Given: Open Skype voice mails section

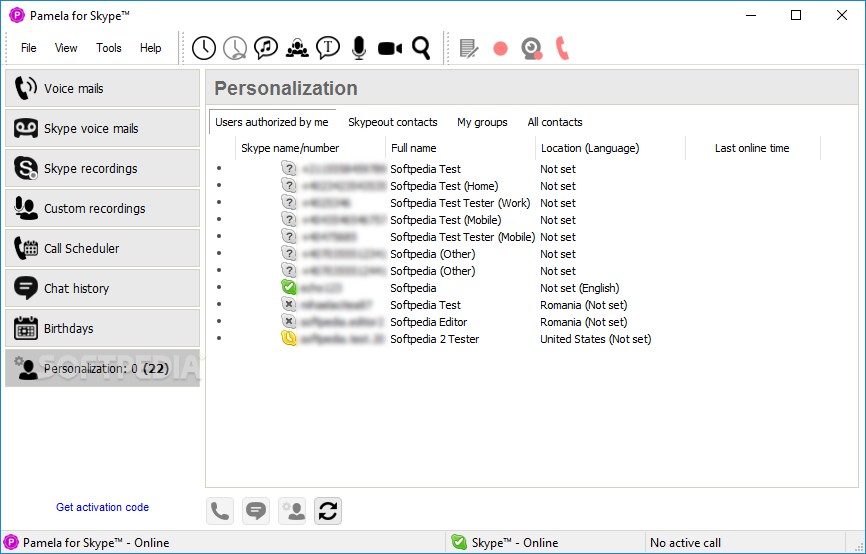Looking at the screenshot, I should (x=103, y=128).
